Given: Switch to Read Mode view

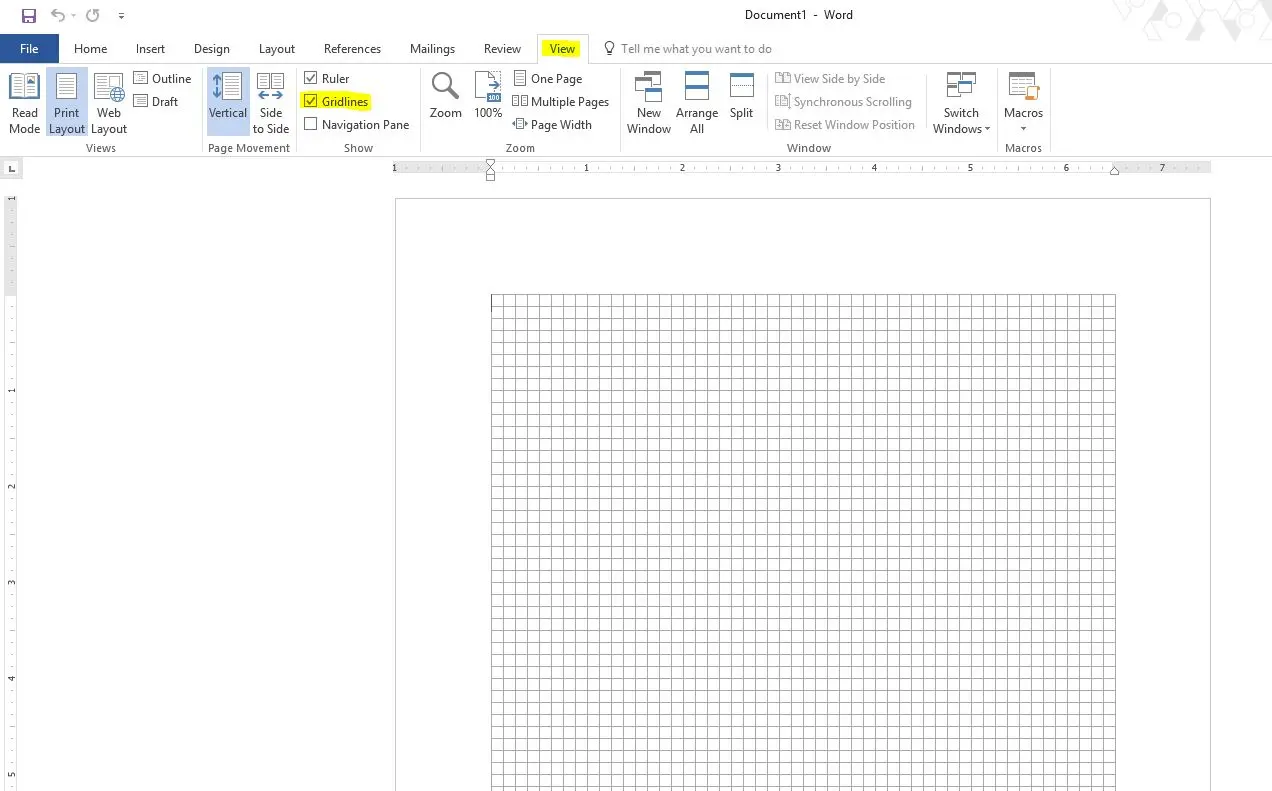Looking at the screenshot, I should [x=24, y=103].
